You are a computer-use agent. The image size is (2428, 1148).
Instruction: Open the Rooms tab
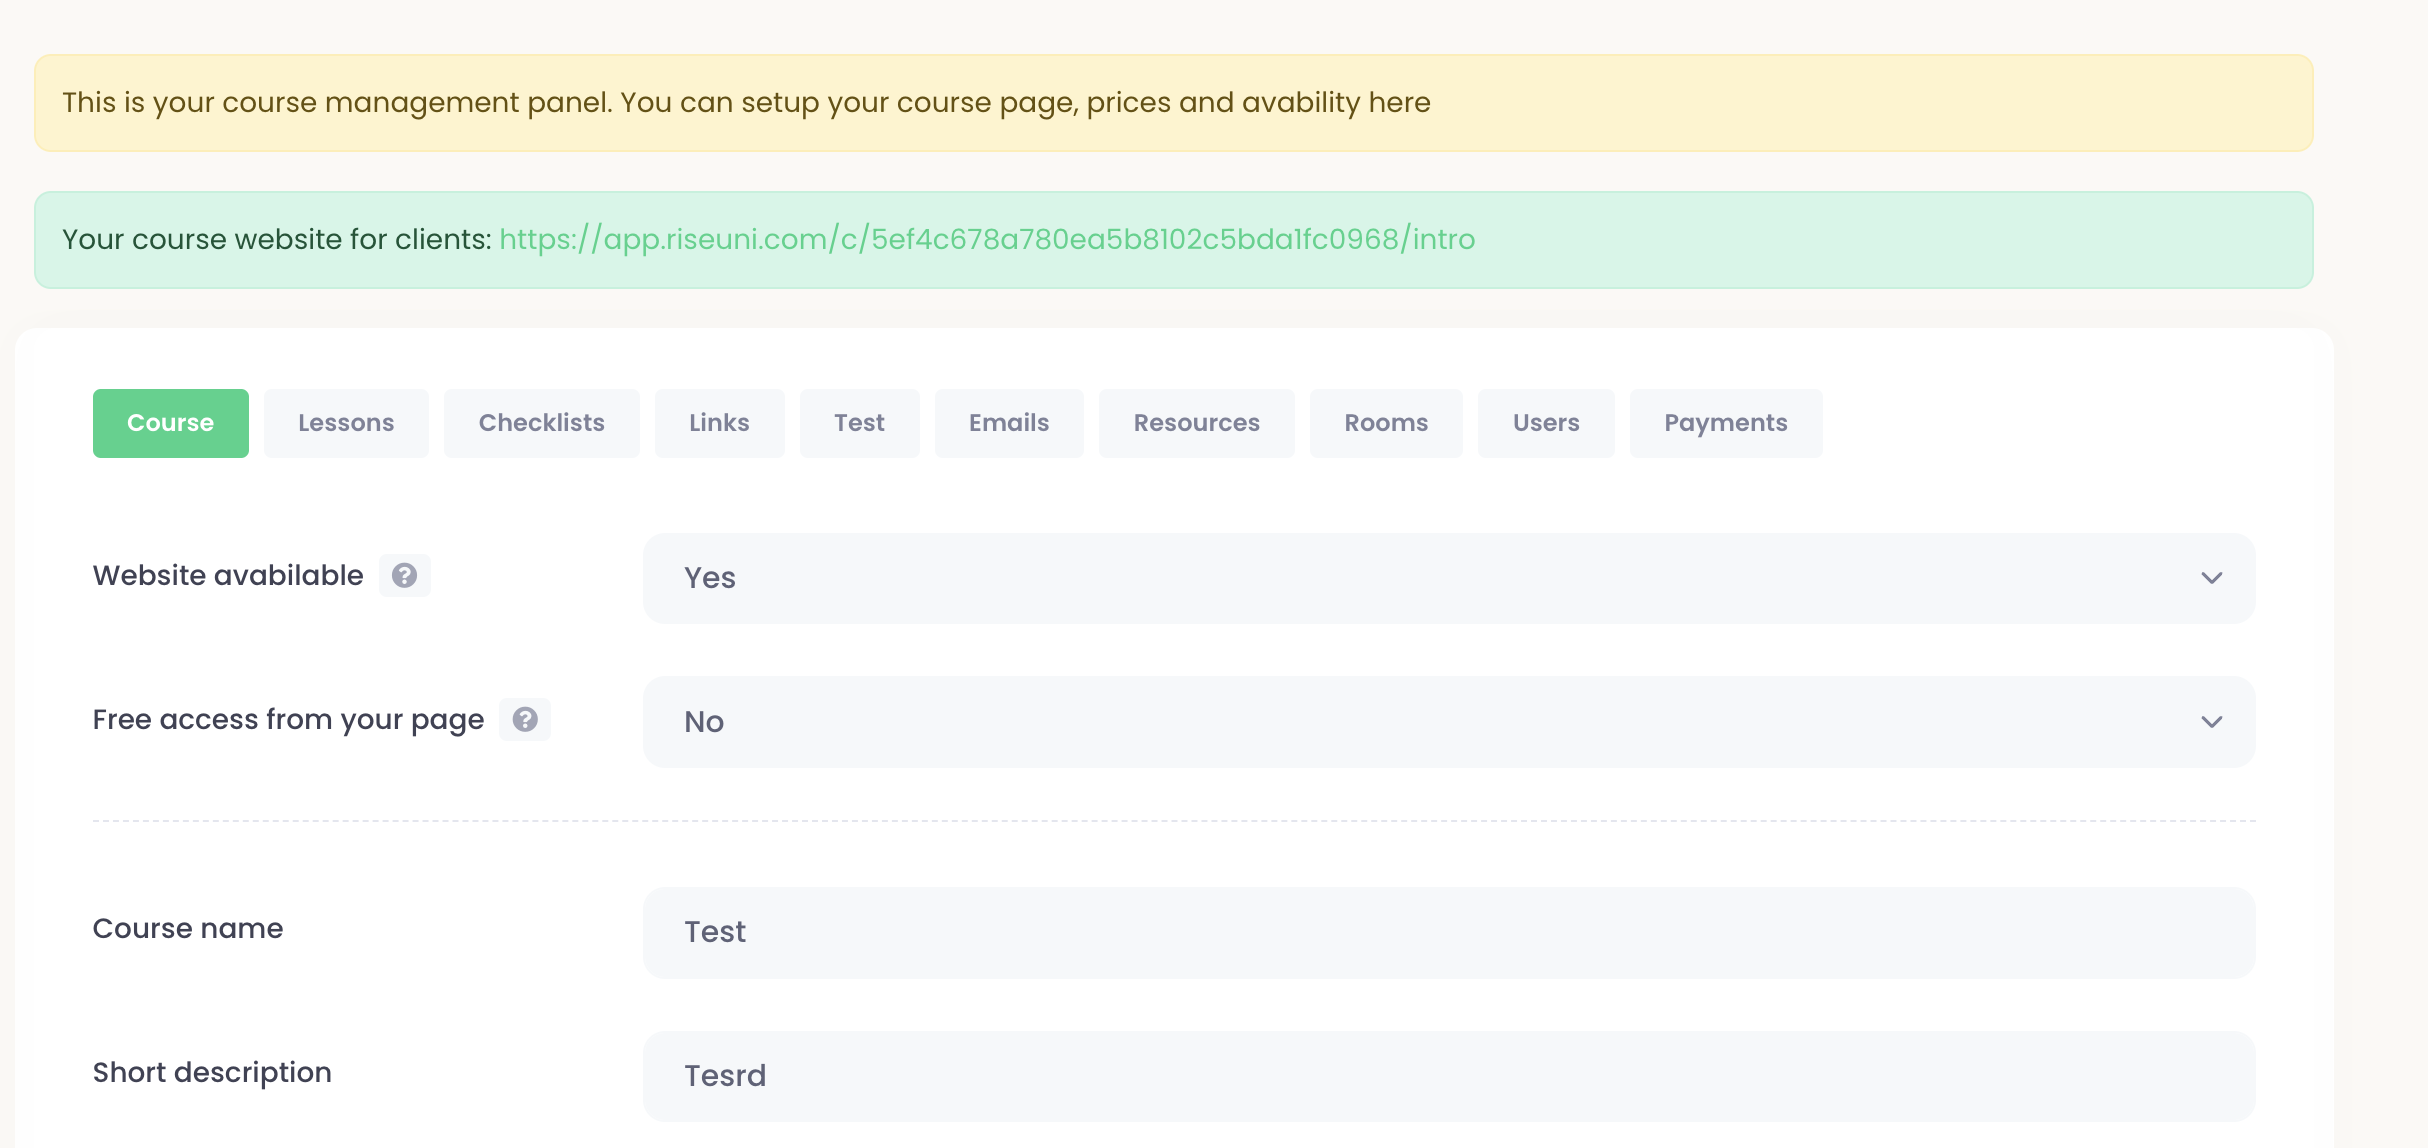1386,423
